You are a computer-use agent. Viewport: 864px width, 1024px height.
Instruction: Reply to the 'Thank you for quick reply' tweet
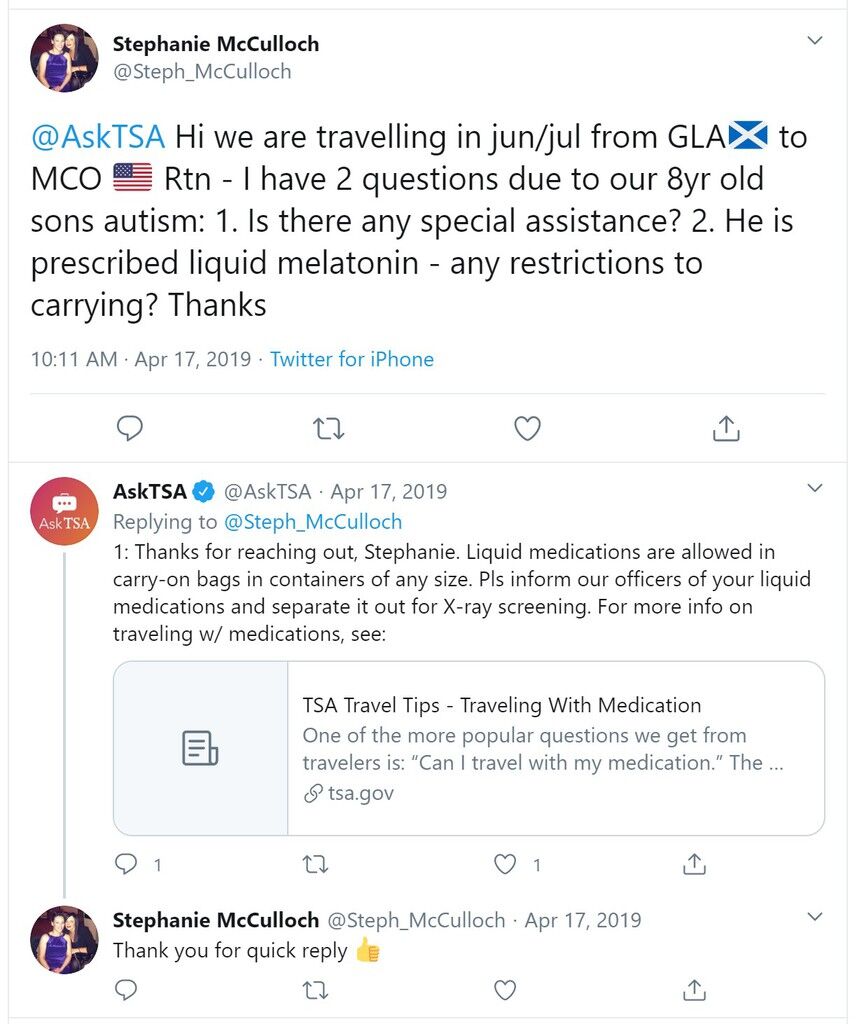pyautogui.click(x=125, y=990)
